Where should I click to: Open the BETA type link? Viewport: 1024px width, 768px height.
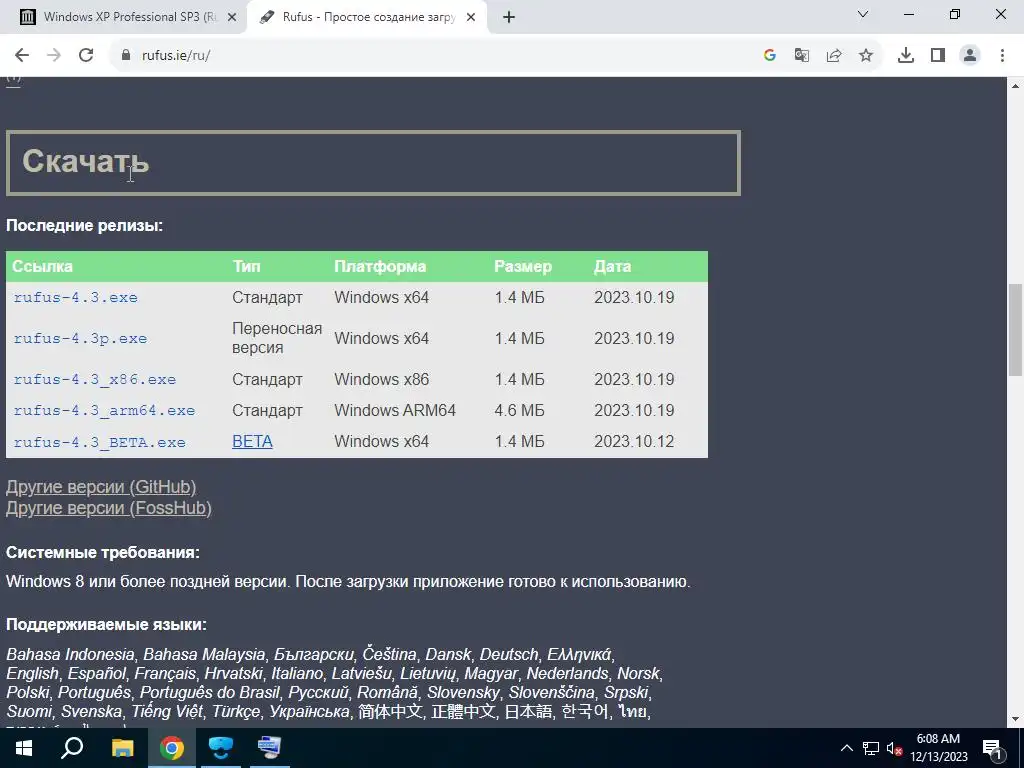252,441
